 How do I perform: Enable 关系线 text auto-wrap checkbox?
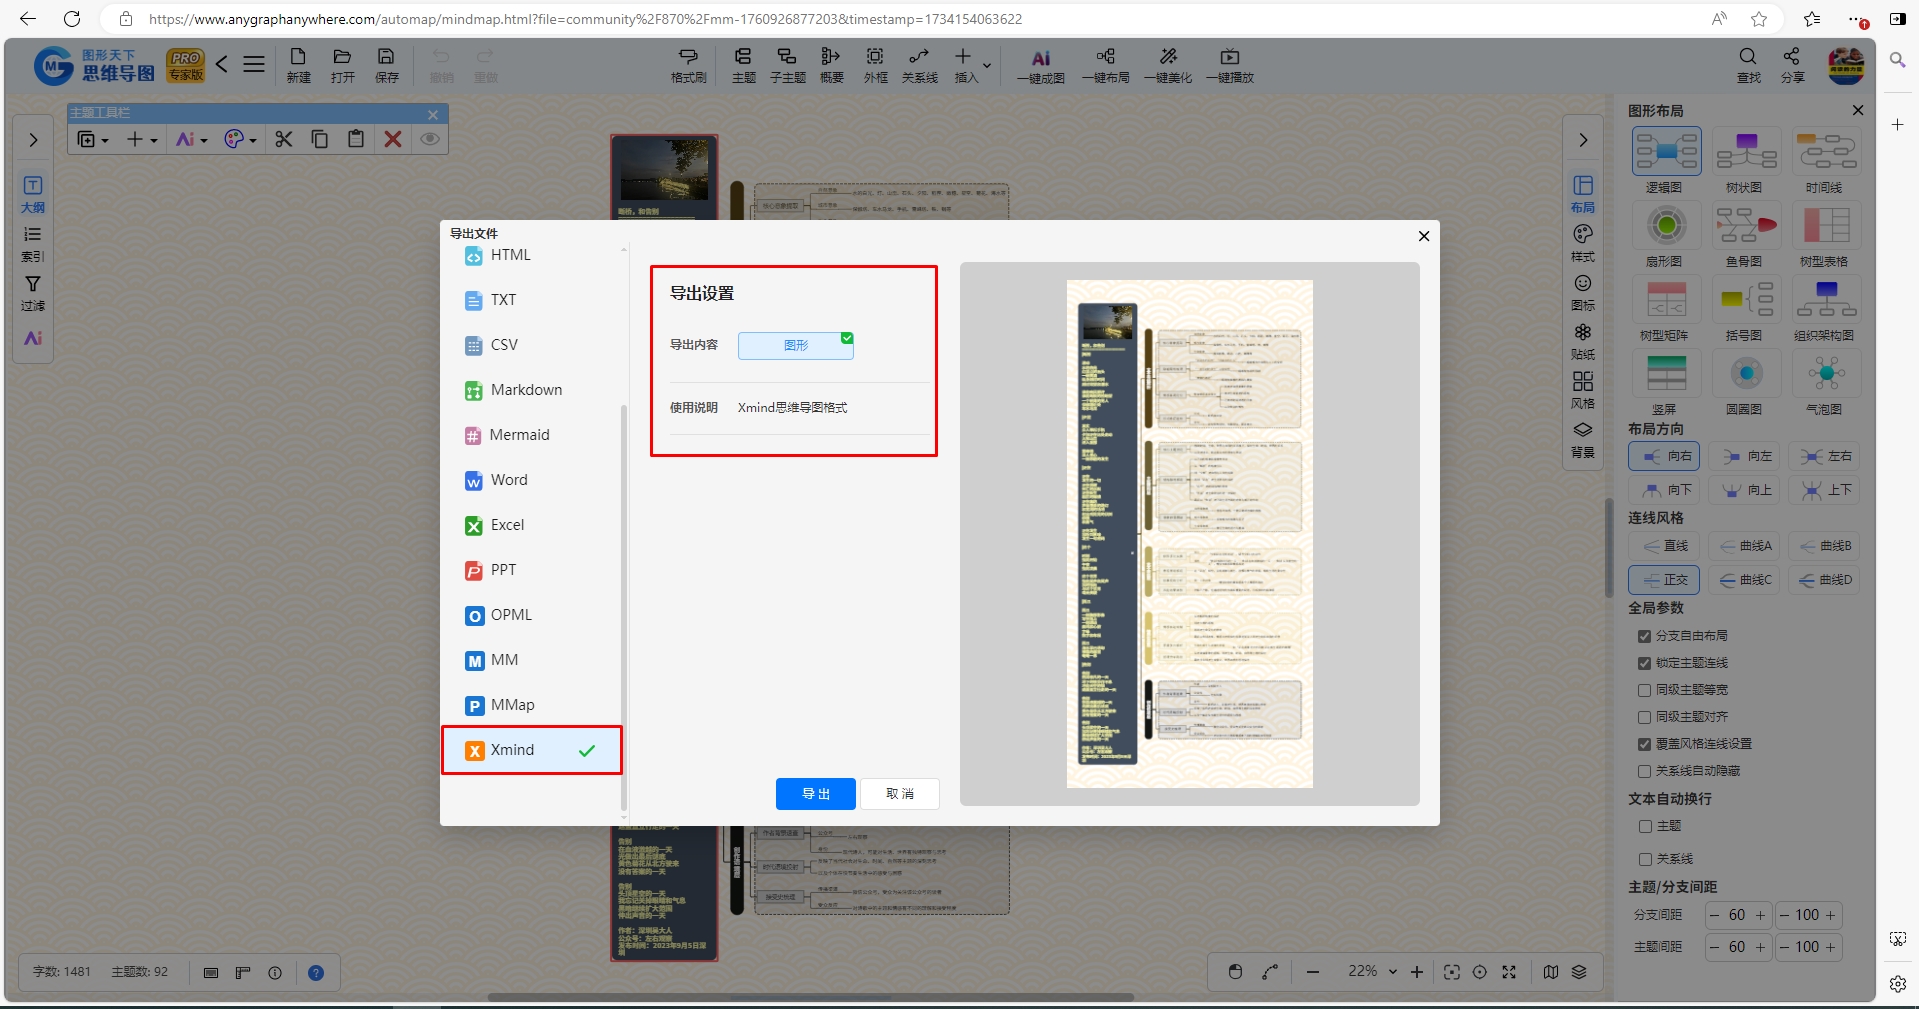click(1644, 859)
